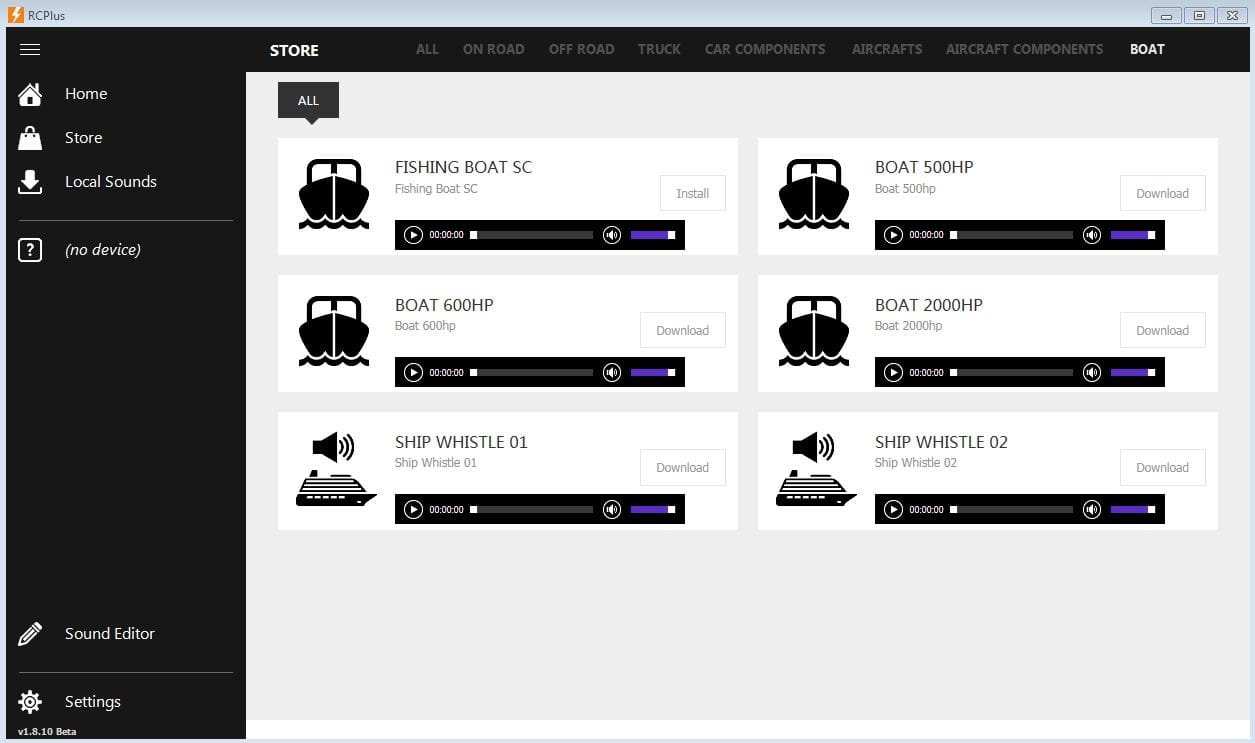Click the Home house icon in sidebar

30,94
